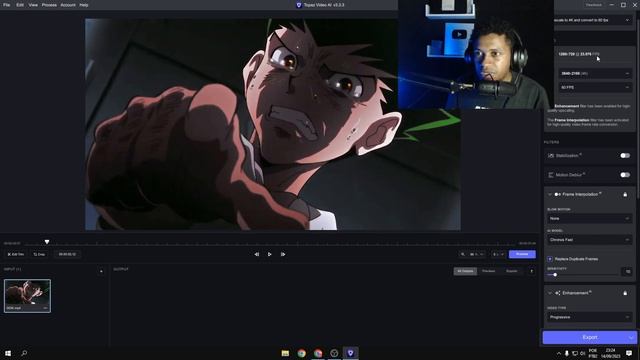Click the step forward frame button
640x360 pixels.
coord(283,254)
